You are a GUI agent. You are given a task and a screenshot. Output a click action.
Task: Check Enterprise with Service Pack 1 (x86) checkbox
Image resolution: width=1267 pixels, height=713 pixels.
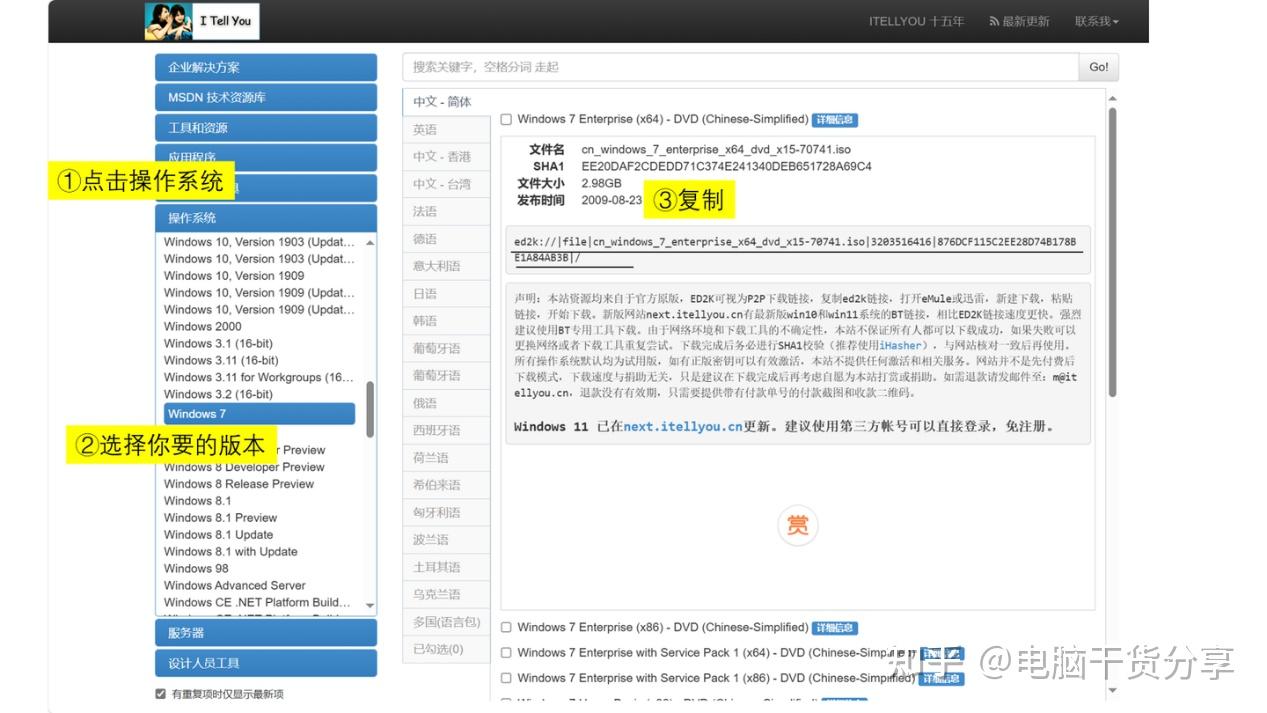tap(507, 678)
